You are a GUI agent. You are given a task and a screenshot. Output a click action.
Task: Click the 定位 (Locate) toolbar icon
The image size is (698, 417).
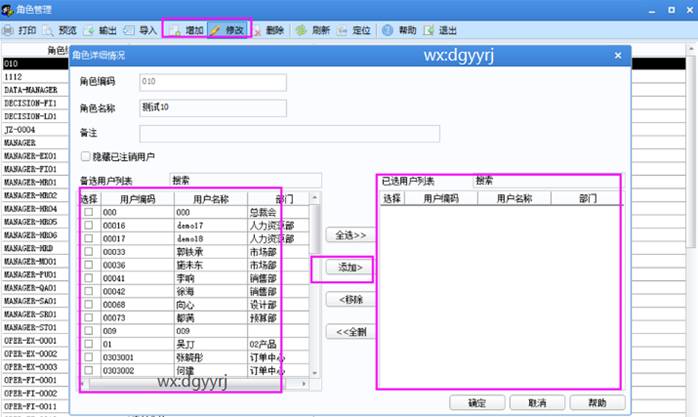[341, 30]
